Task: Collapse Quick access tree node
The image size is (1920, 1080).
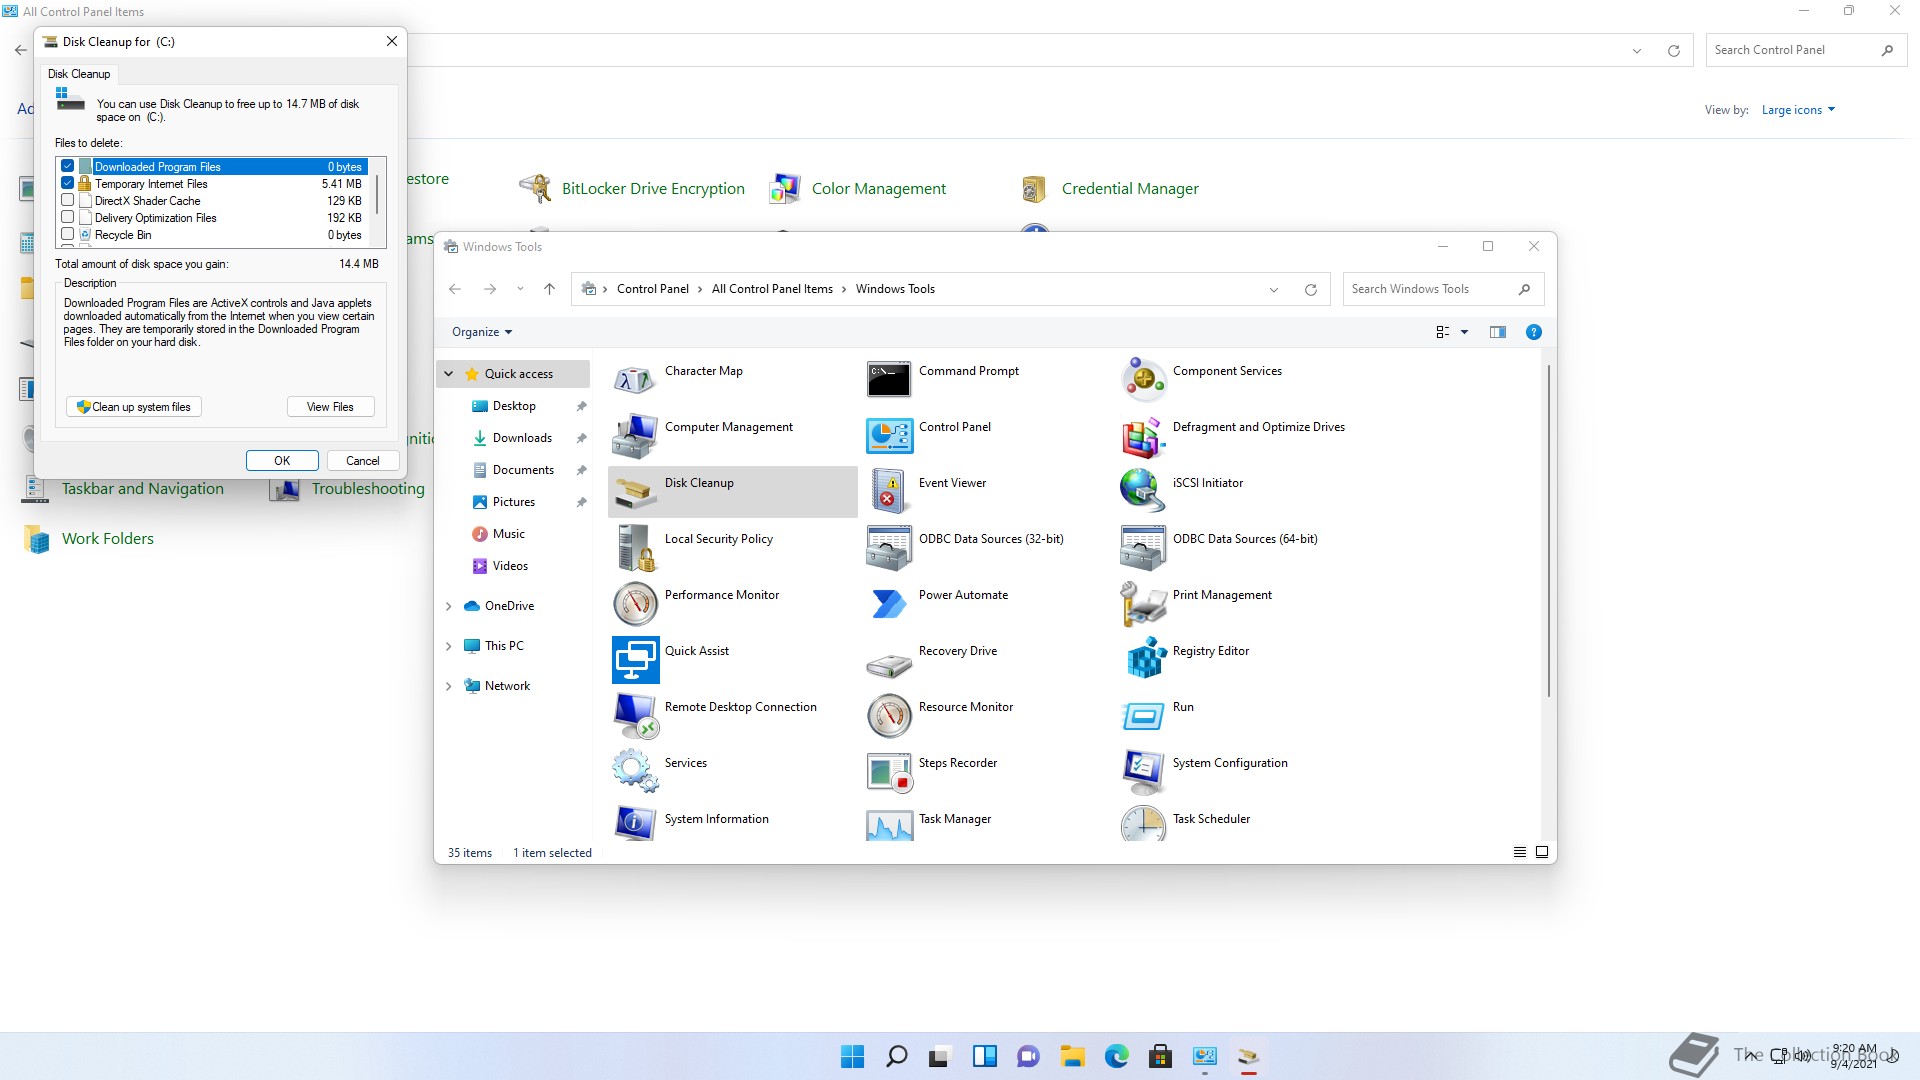Action: click(449, 374)
